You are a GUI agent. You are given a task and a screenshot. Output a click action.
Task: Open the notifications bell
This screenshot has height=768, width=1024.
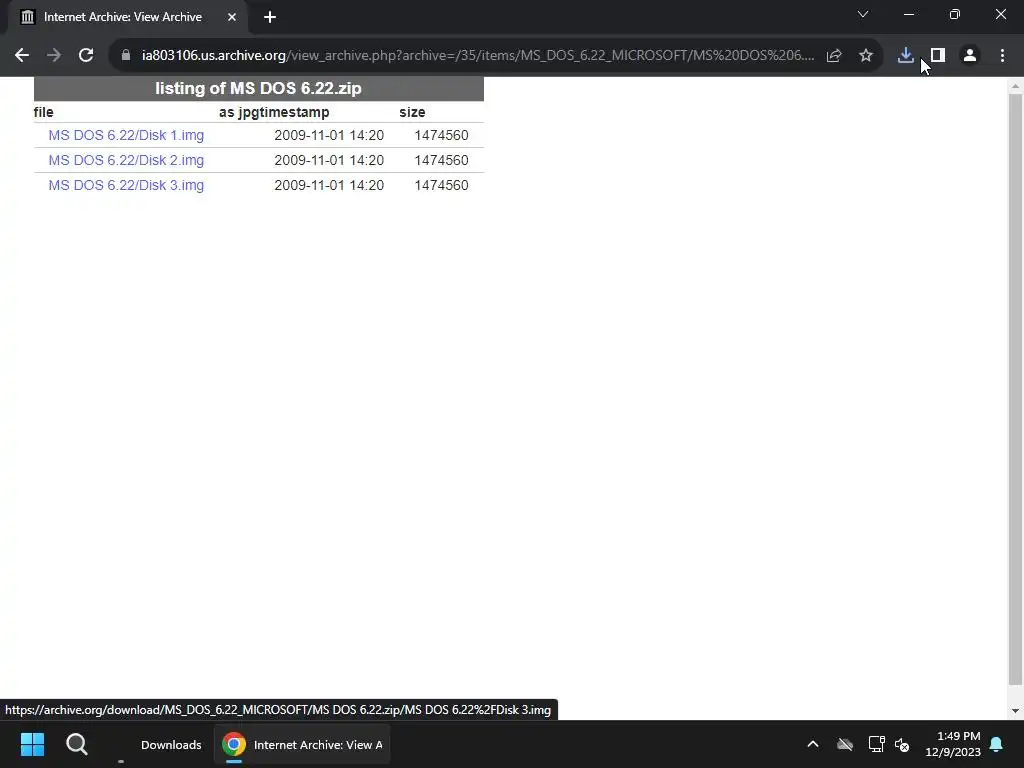(997, 744)
